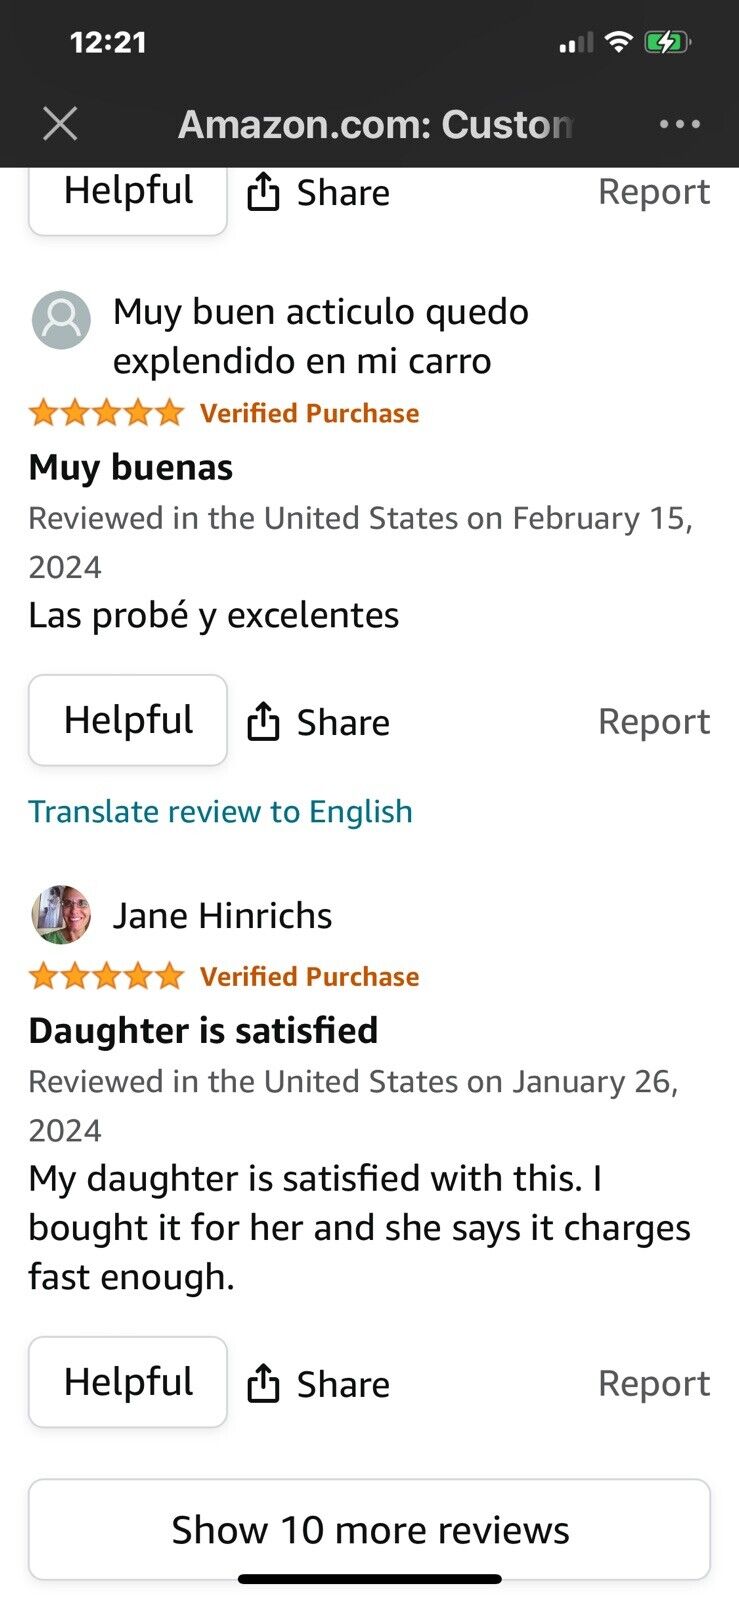Show 10 more reviews
Image resolution: width=739 pixels, height=1600 pixels.
click(x=369, y=1529)
